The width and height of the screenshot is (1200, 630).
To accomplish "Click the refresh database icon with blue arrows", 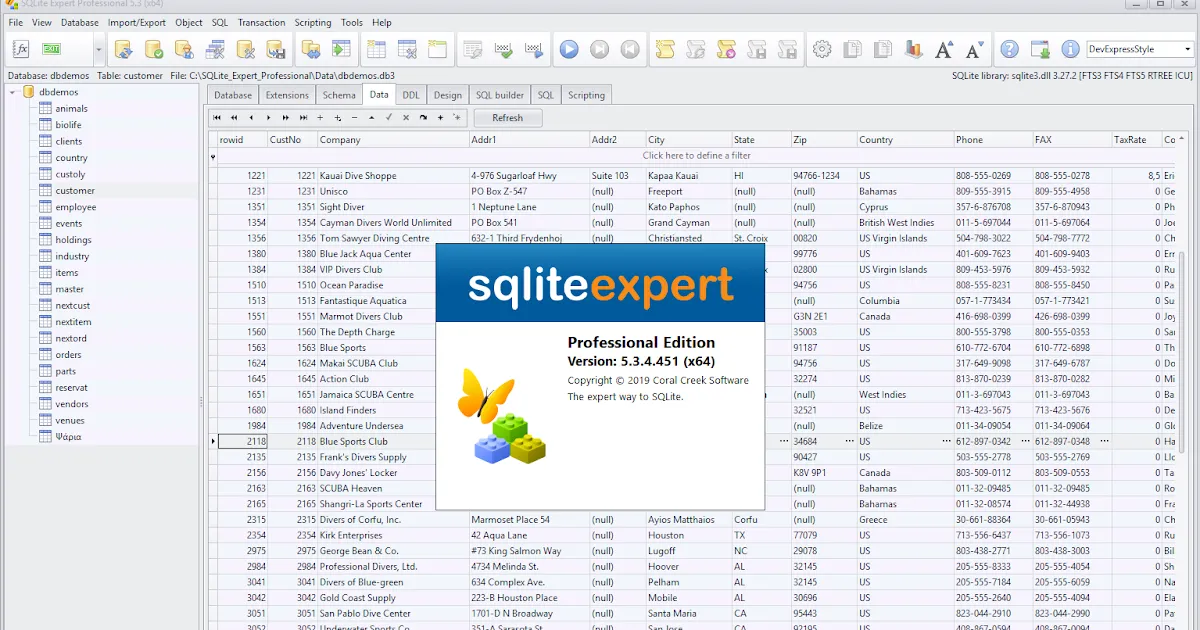I will (124, 49).
